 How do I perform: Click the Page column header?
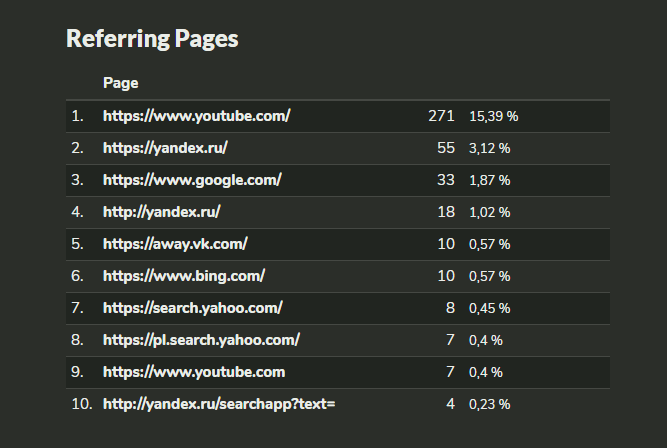click(x=121, y=83)
